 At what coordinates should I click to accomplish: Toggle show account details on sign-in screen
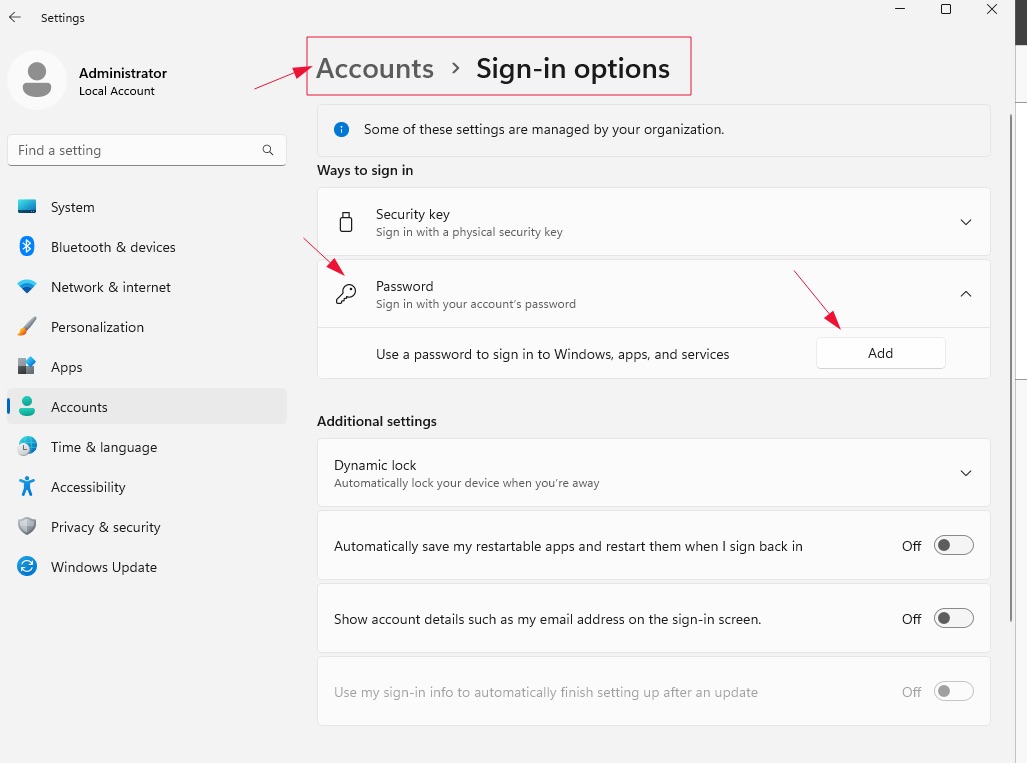(x=953, y=619)
